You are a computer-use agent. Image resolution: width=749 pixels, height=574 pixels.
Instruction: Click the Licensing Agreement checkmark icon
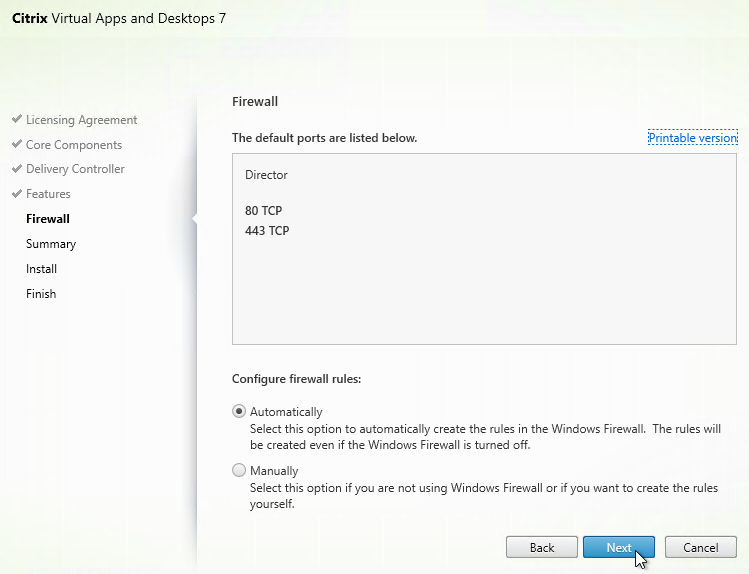(17, 118)
